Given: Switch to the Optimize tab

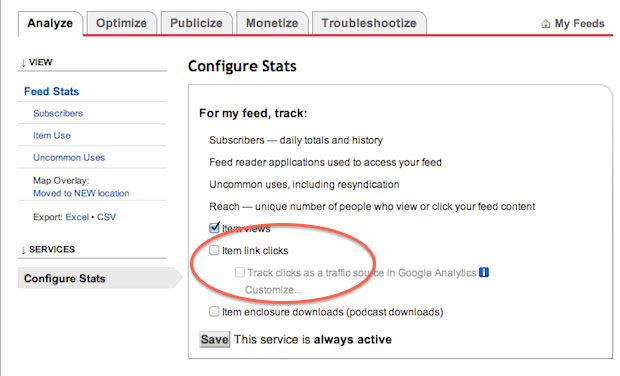Looking at the screenshot, I should coord(122,23).
